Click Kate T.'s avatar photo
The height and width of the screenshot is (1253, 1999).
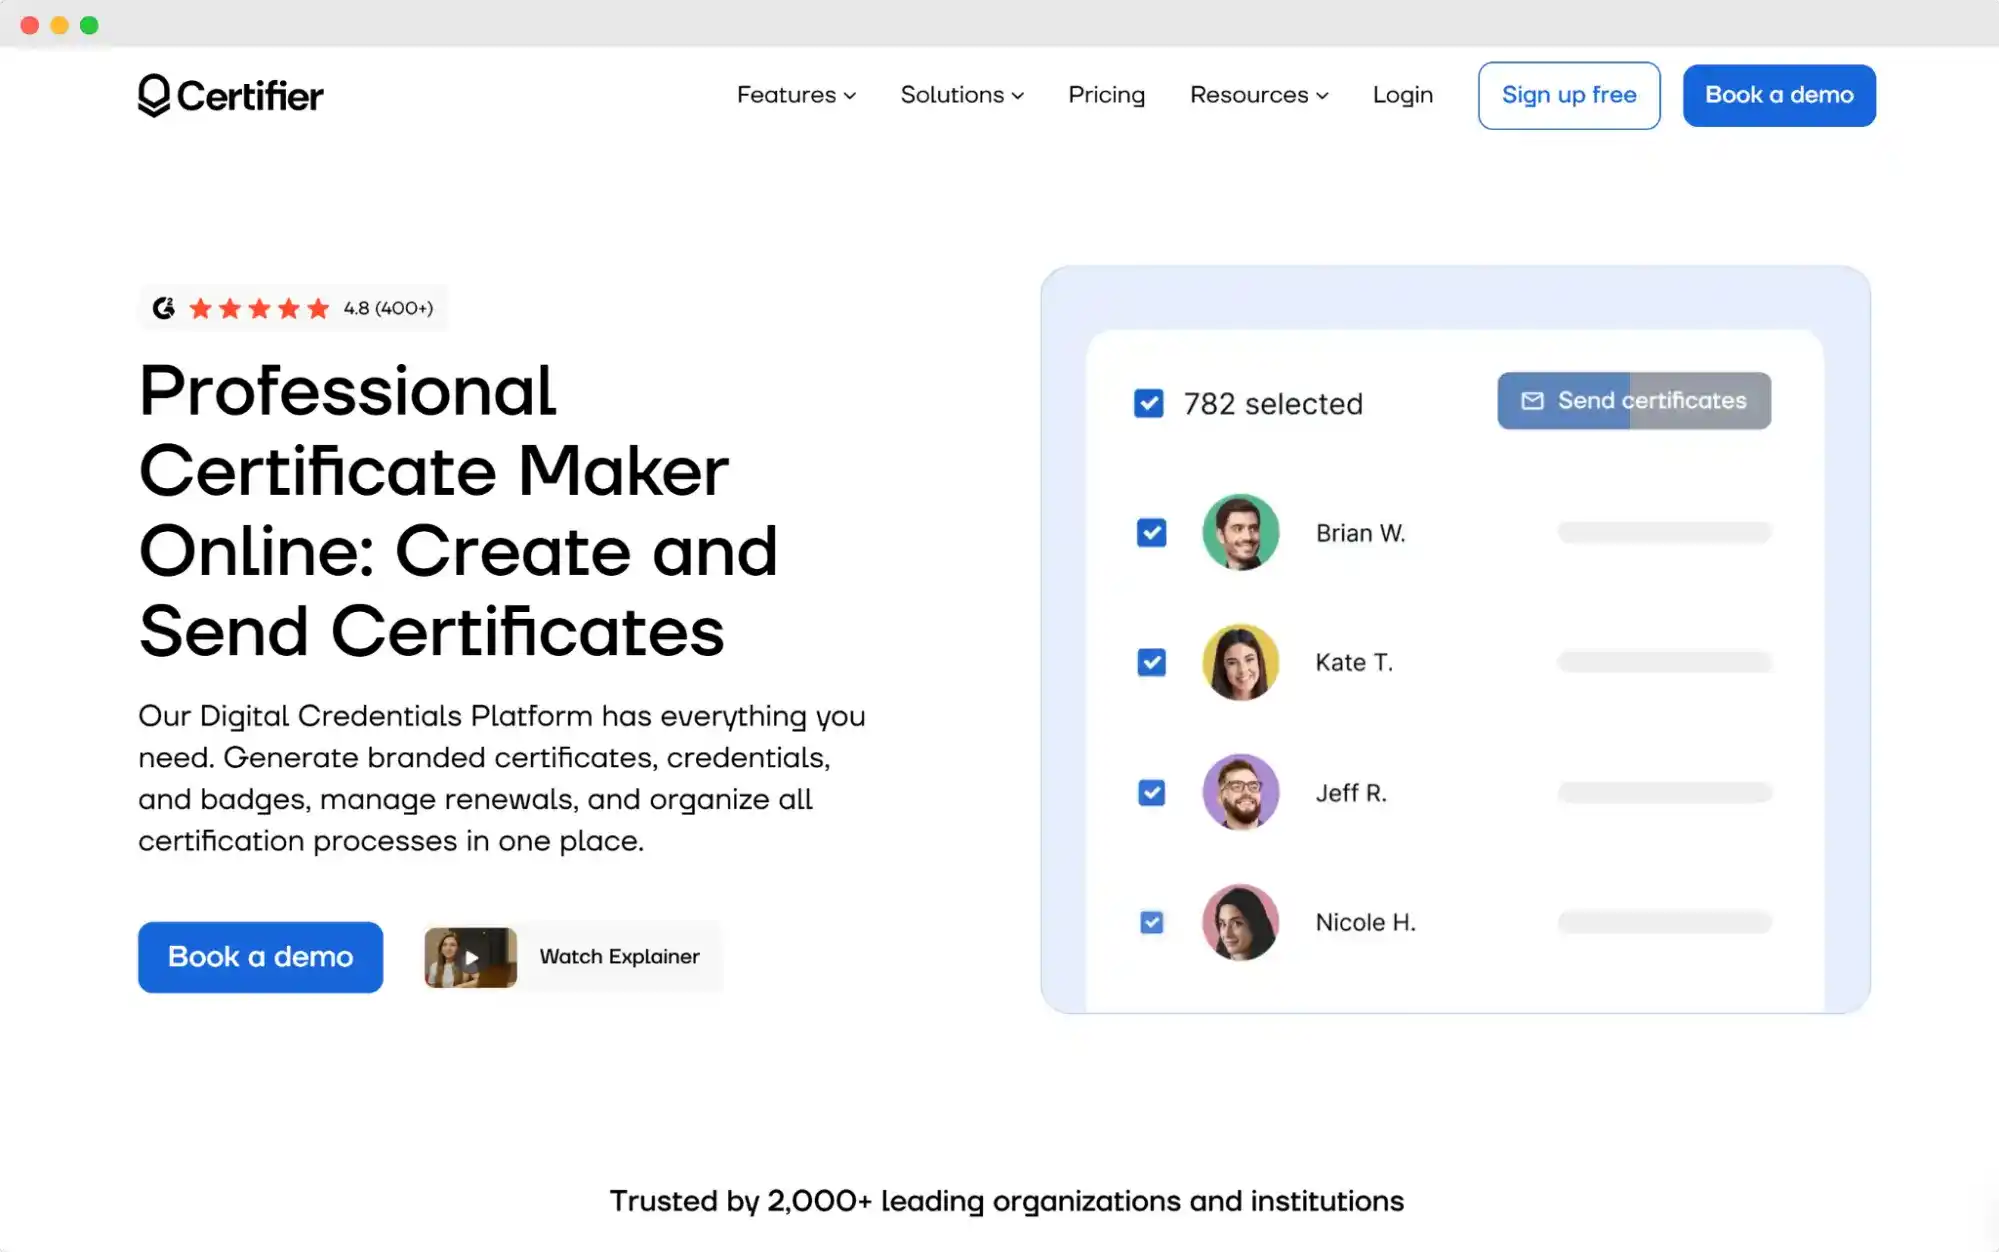(x=1240, y=662)
